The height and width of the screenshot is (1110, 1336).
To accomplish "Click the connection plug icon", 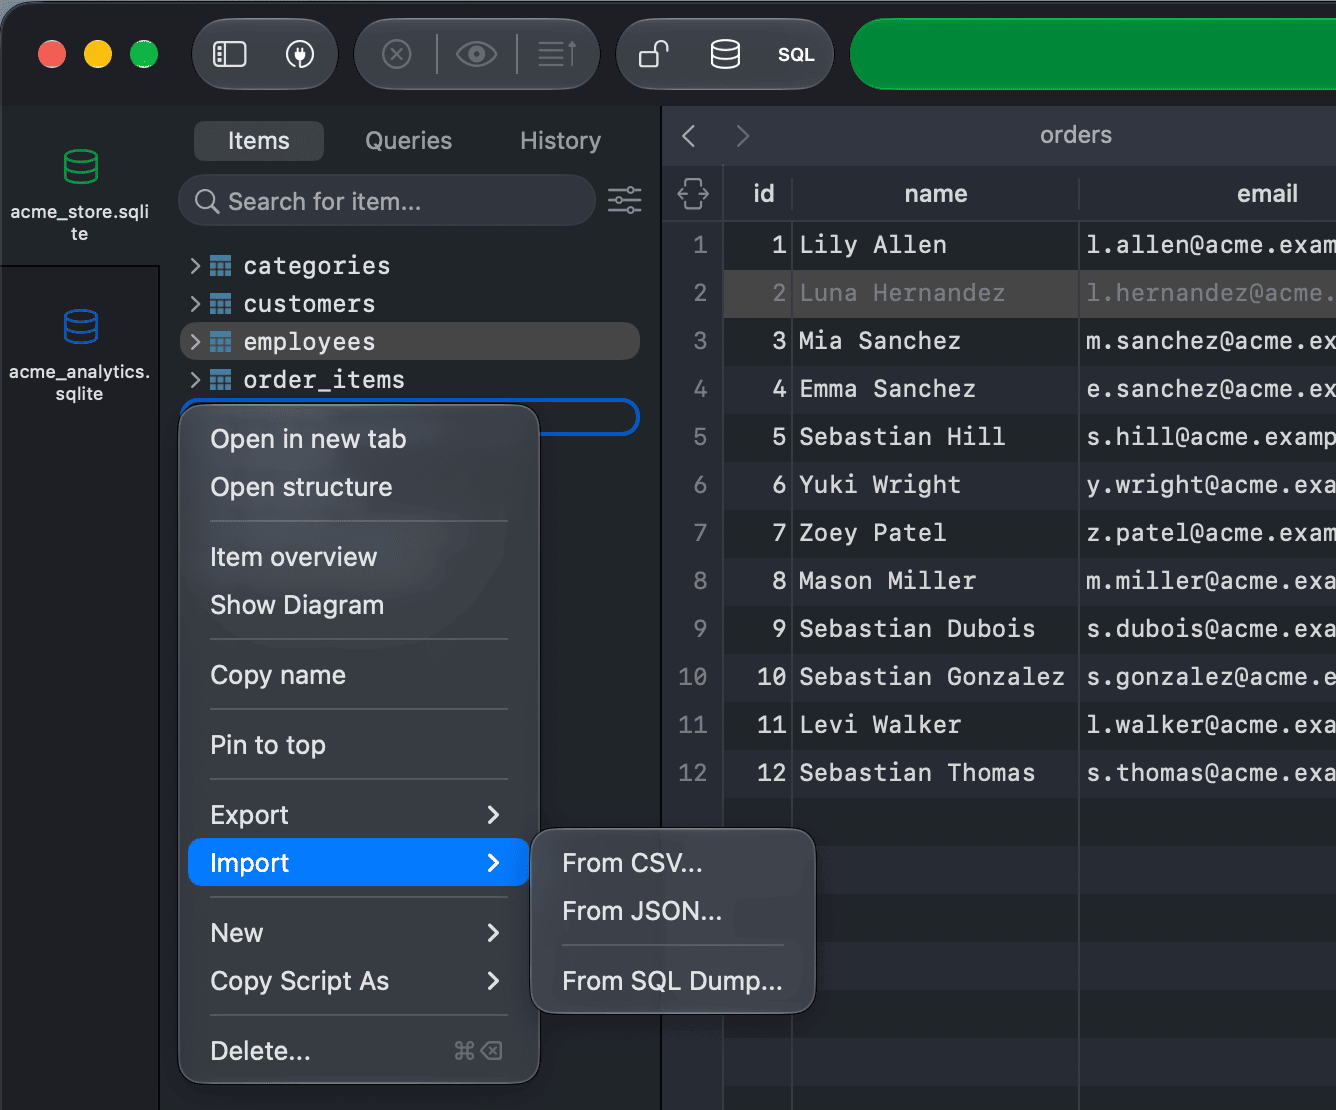I will tap(300, 54).
